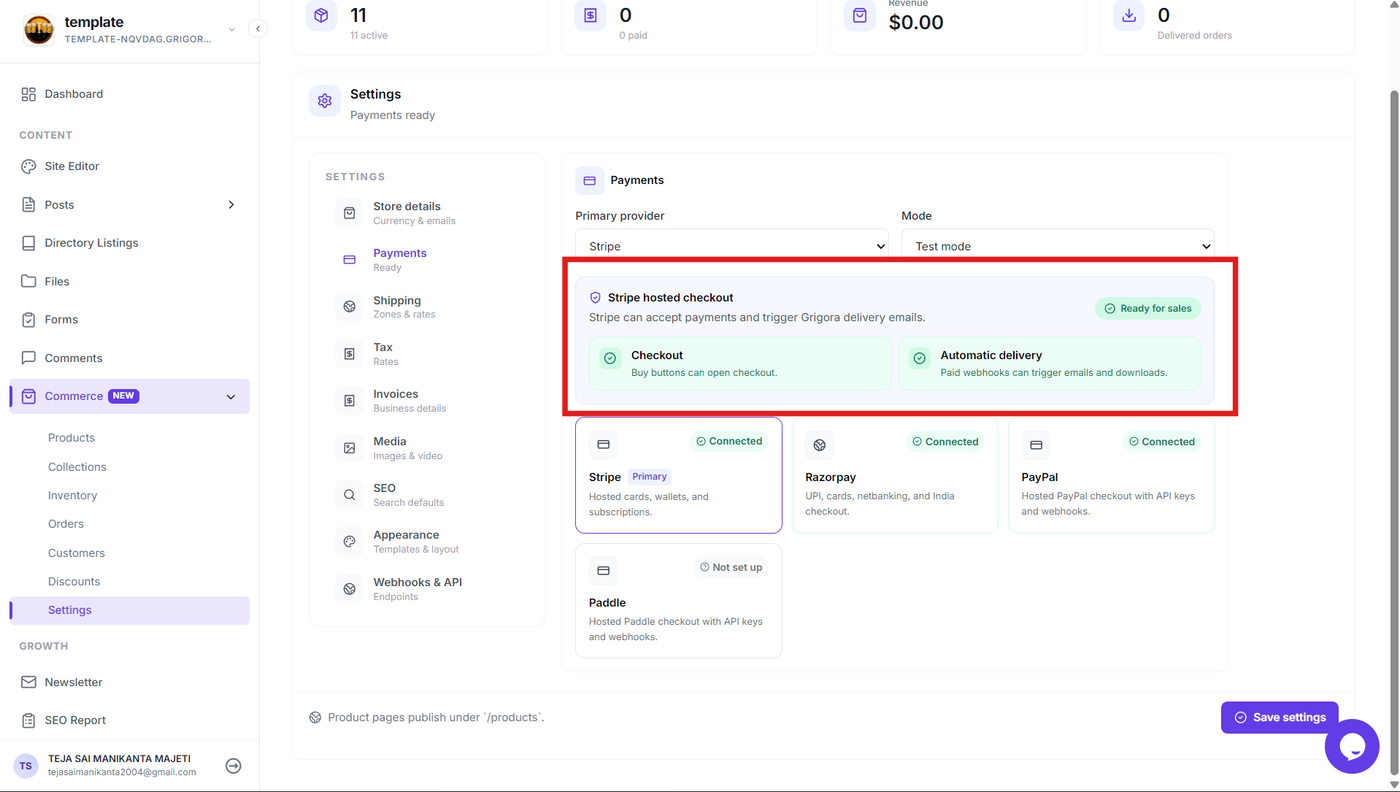This screenshot has height=792, width=1400.
Task: Click the Site Editor palette icon
Action: click(x=28, y=166)
